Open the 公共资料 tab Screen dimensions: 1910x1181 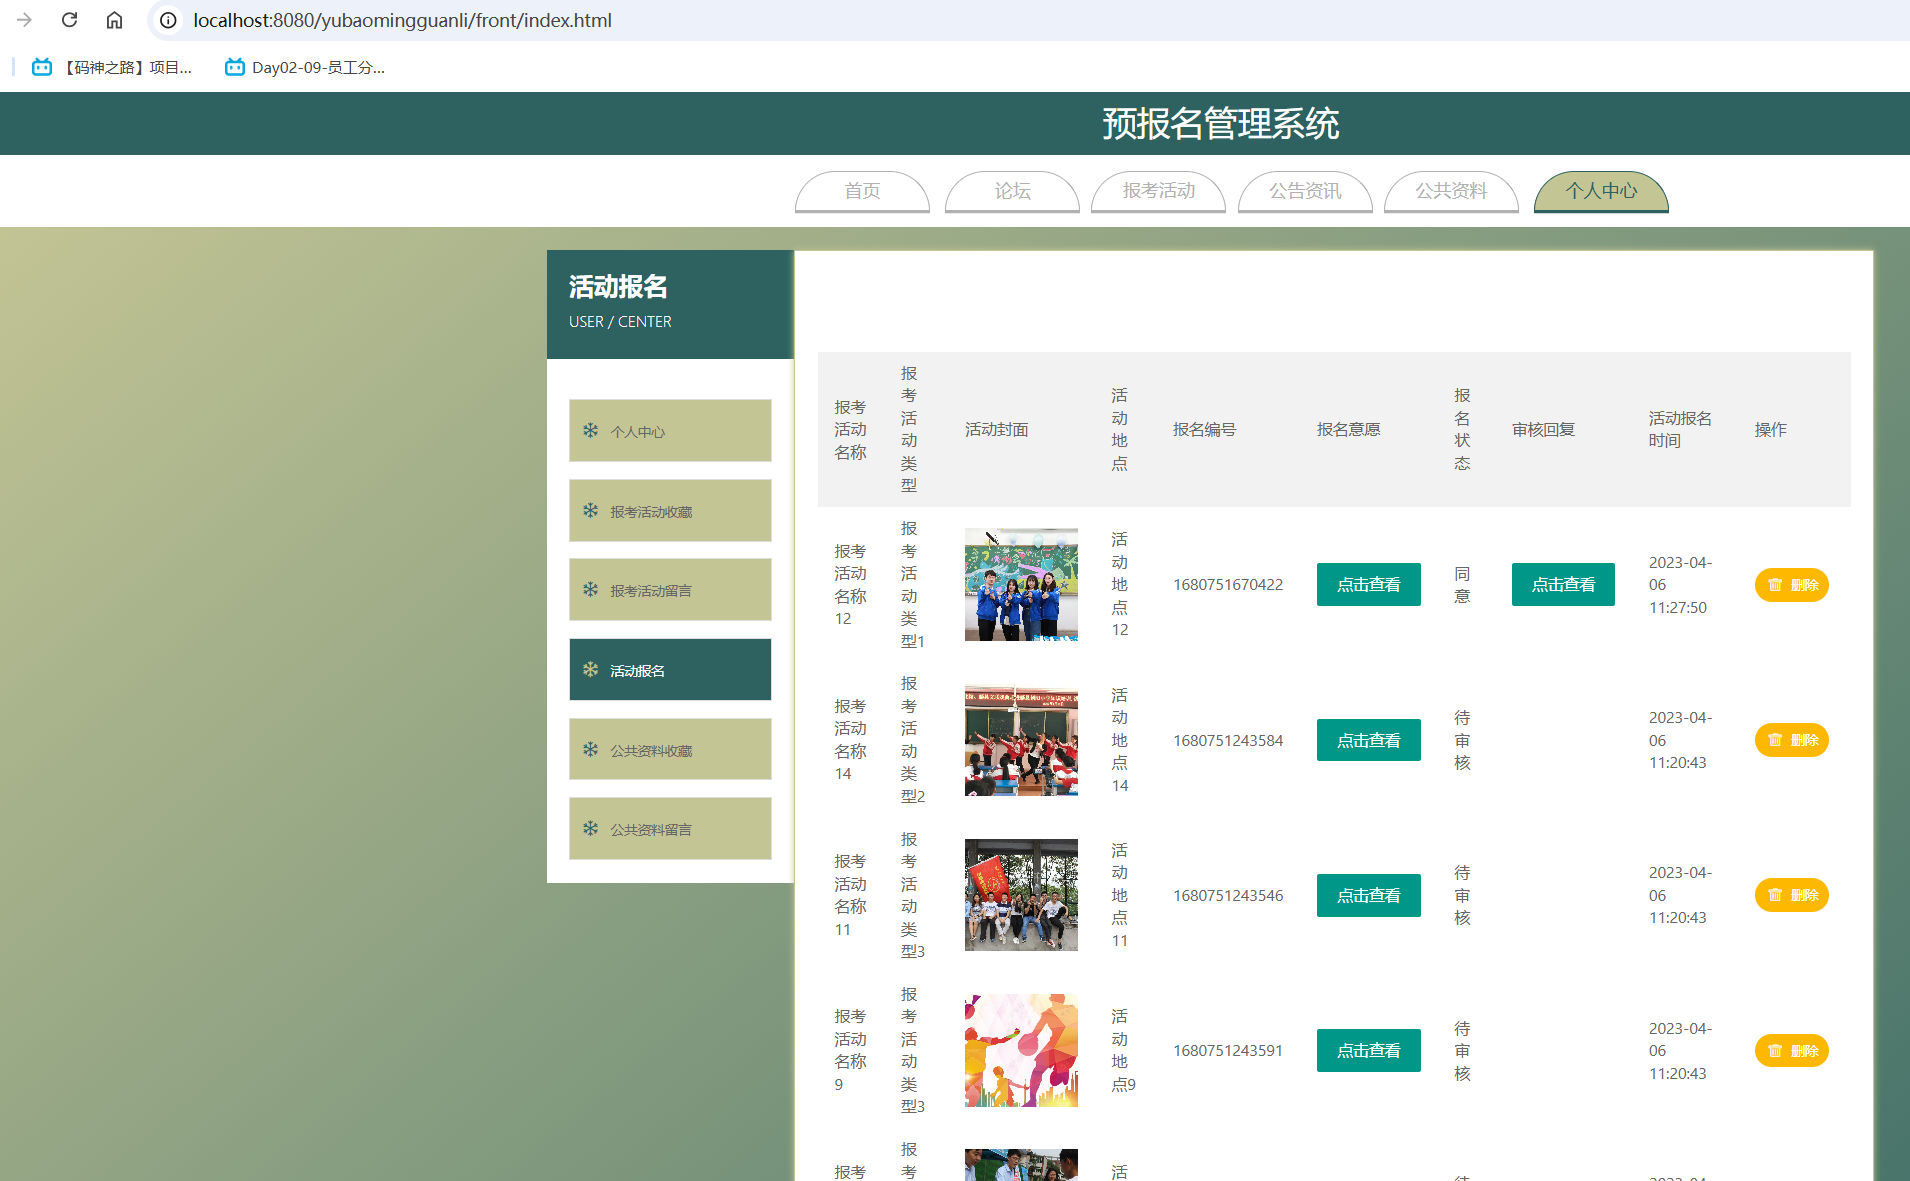pyautogui.click(x=1451, y=191)
